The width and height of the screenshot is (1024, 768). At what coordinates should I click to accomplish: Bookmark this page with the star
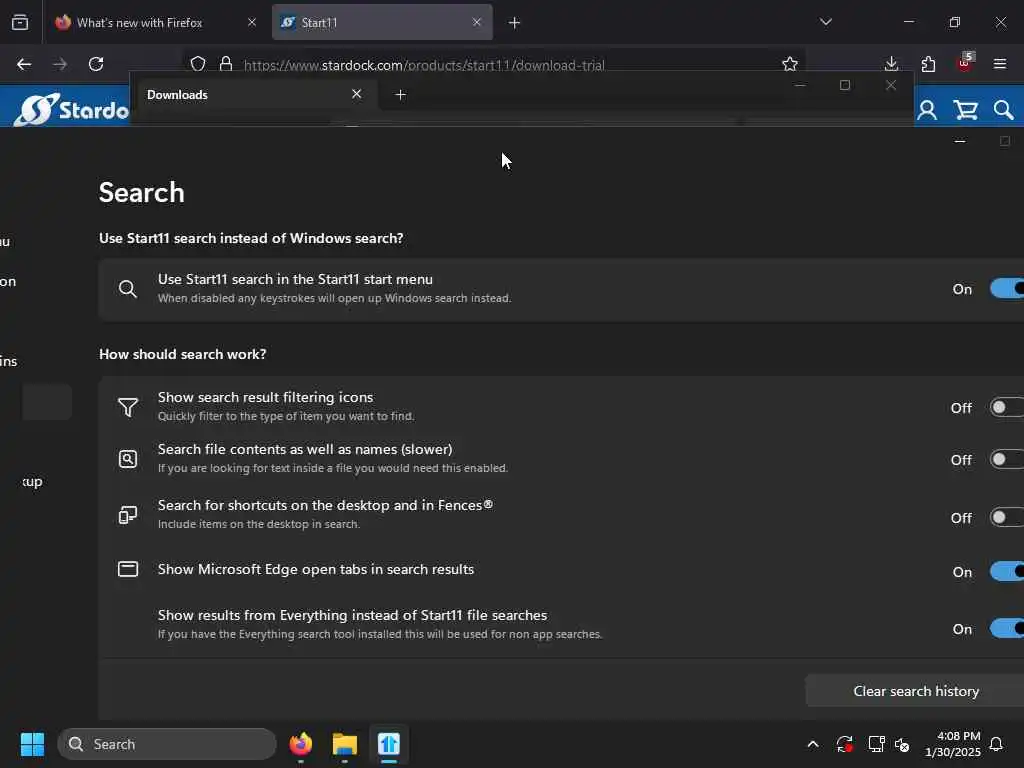click(x=790, y=64)
